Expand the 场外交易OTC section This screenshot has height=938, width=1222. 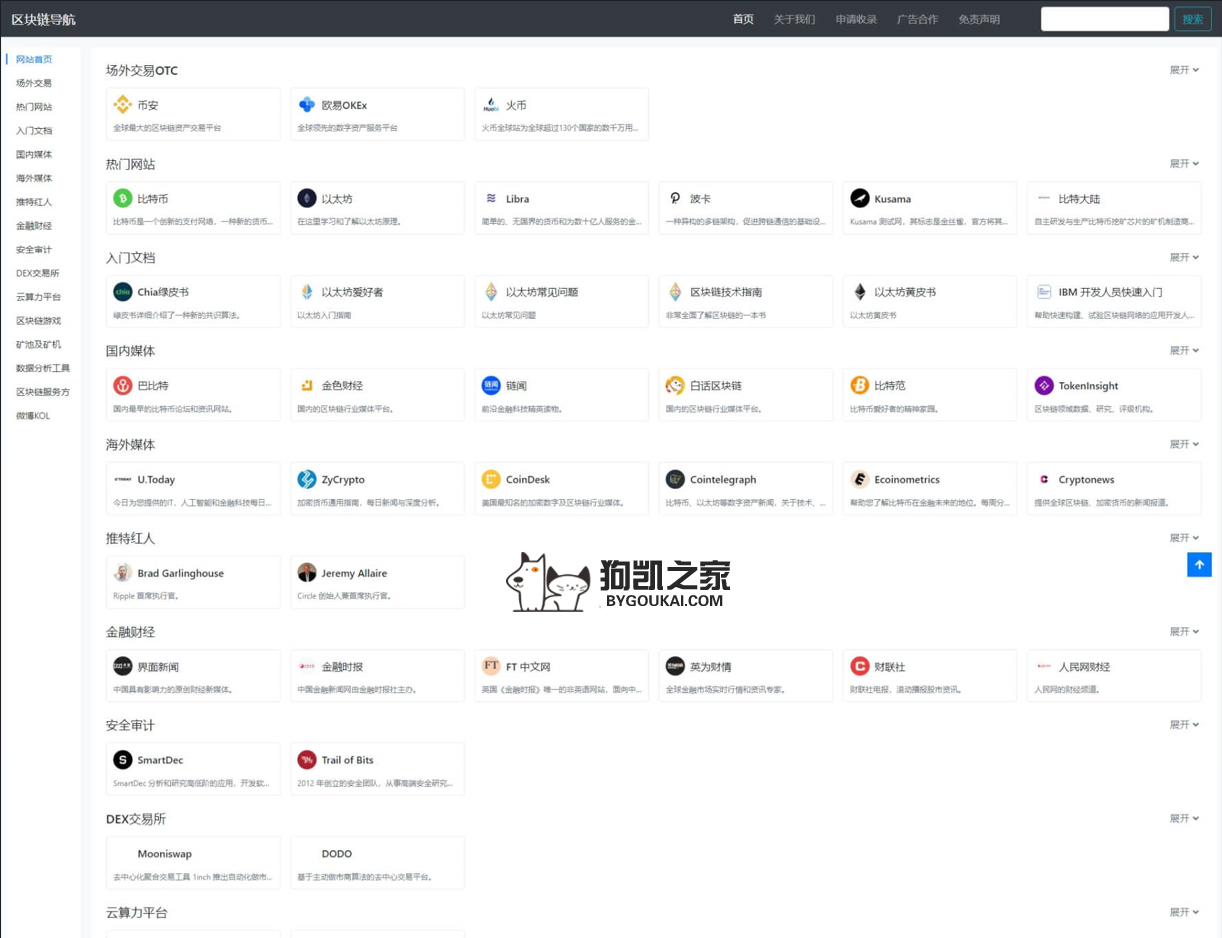point(1184,70)
